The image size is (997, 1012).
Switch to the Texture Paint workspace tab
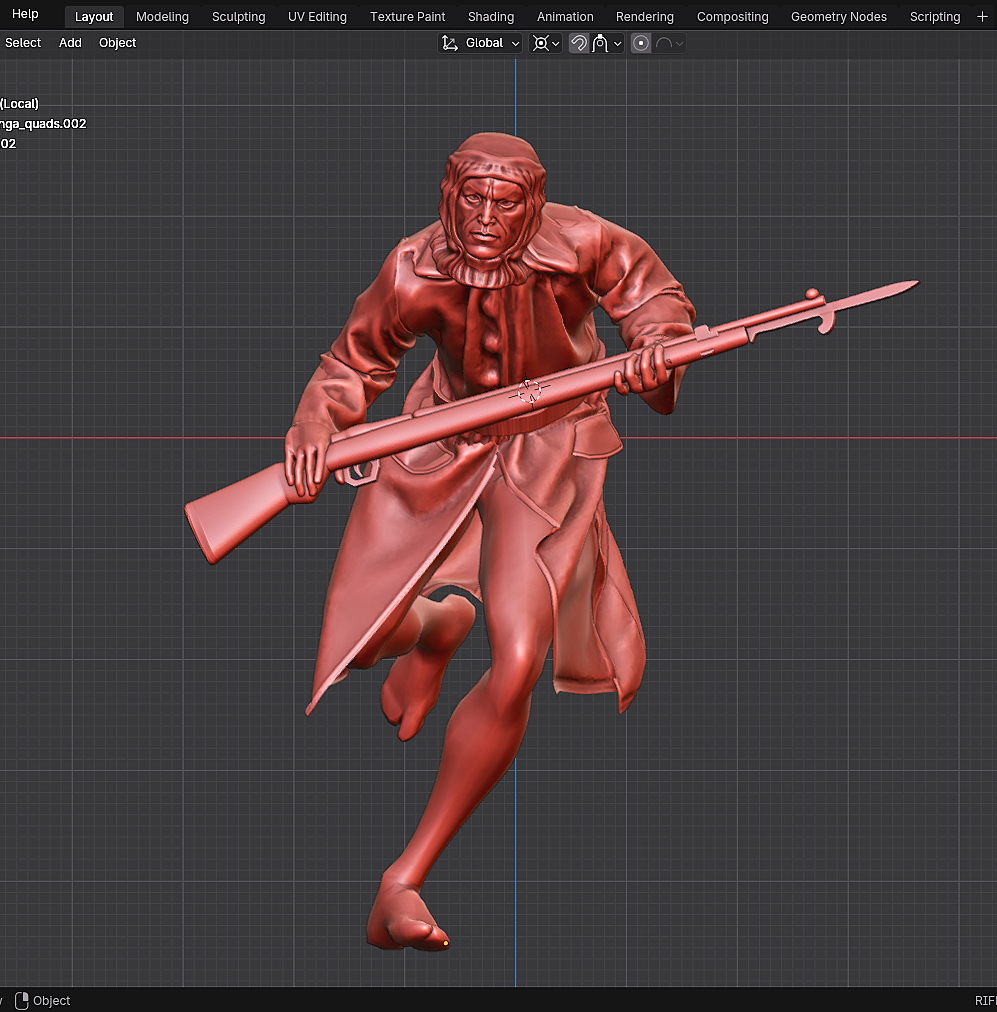coord(408,17)
